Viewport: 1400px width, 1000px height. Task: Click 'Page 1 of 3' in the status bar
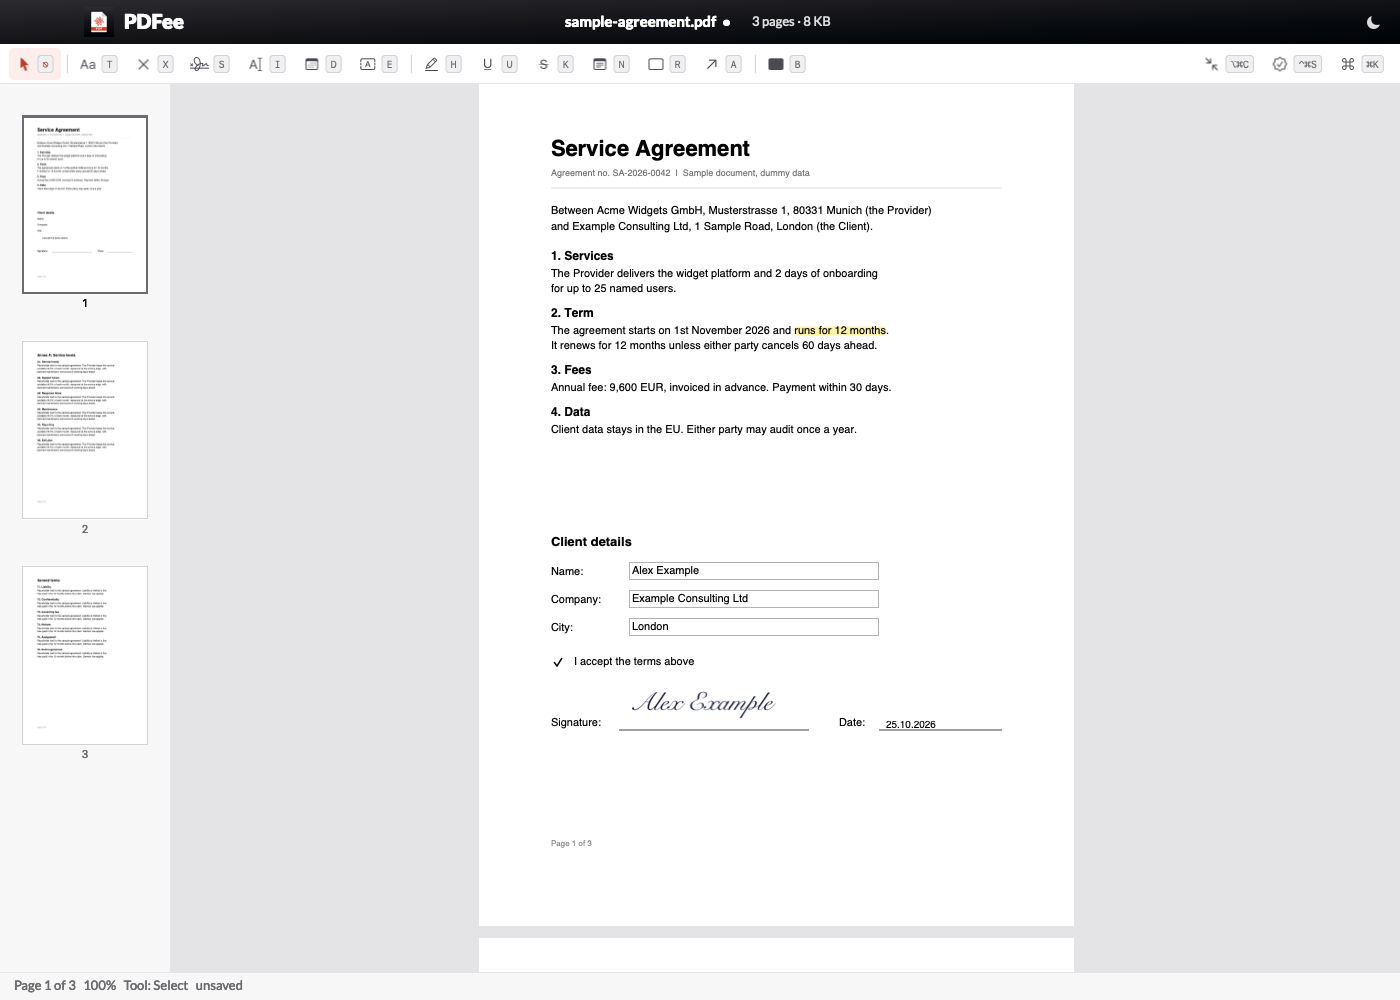(x=44, y=985)
